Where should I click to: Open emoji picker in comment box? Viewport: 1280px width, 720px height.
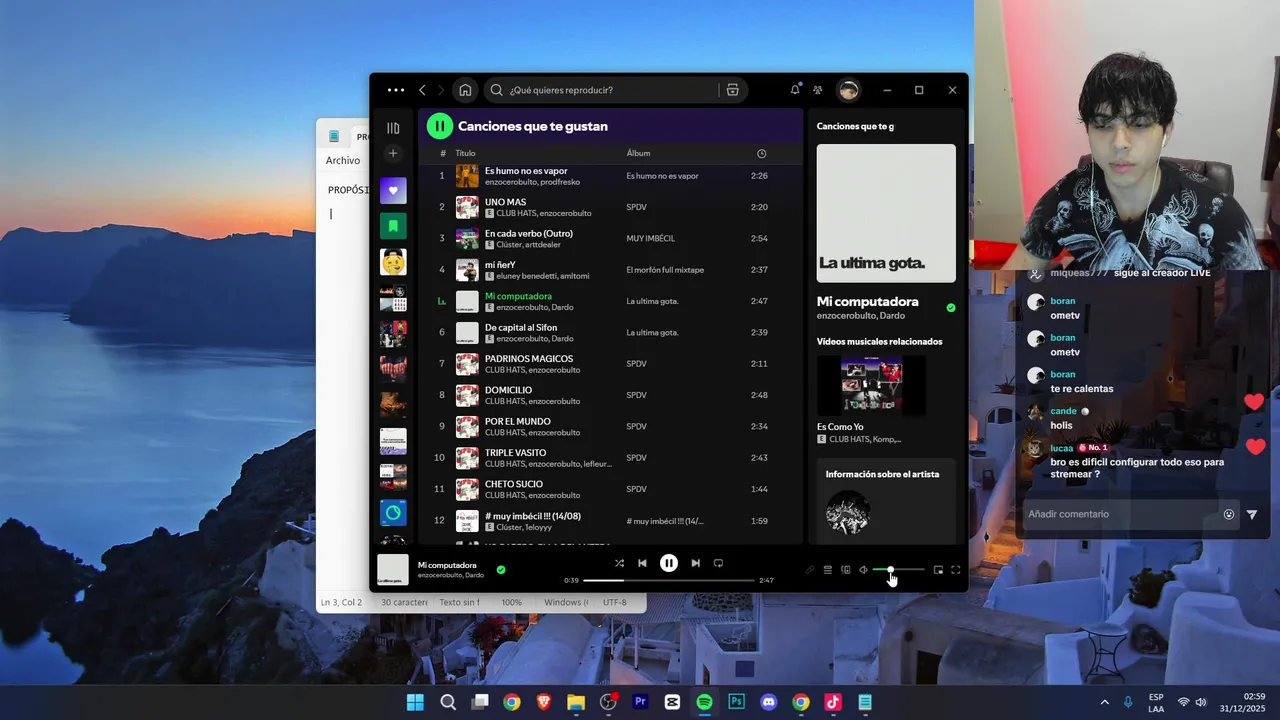click(1229, 514)
